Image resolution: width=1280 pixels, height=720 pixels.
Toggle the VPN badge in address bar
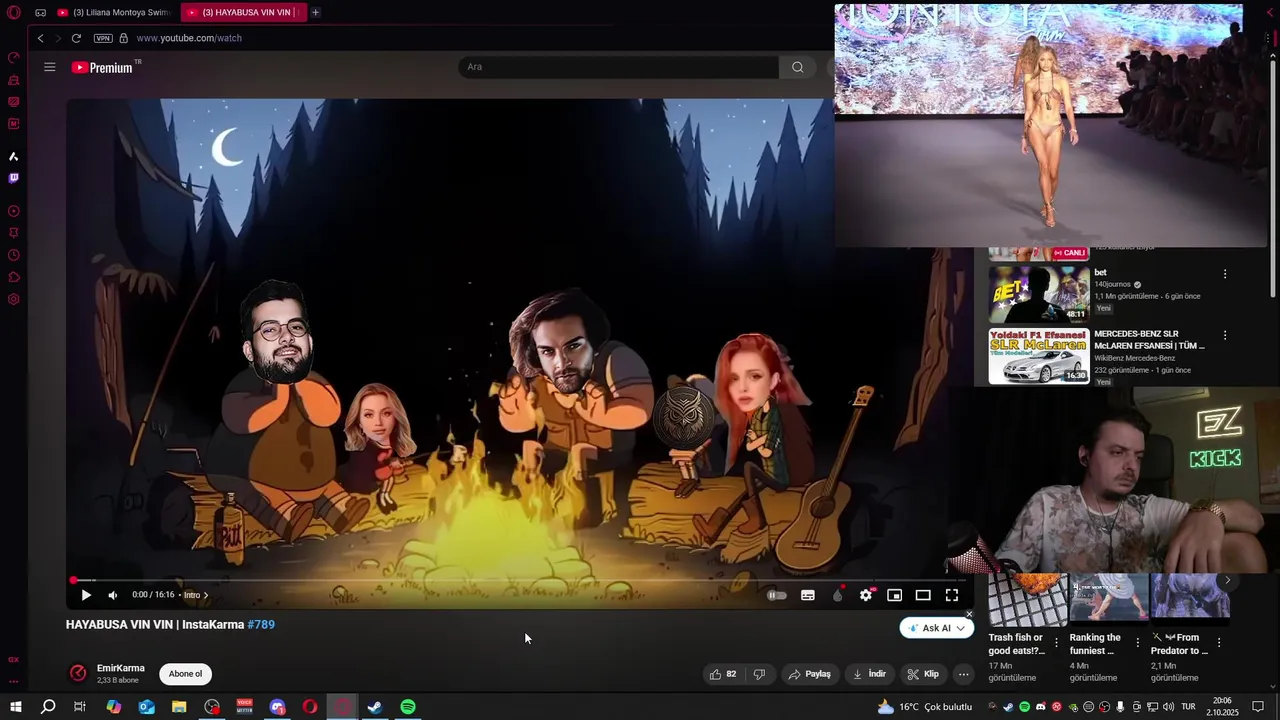tap(103, 38)
